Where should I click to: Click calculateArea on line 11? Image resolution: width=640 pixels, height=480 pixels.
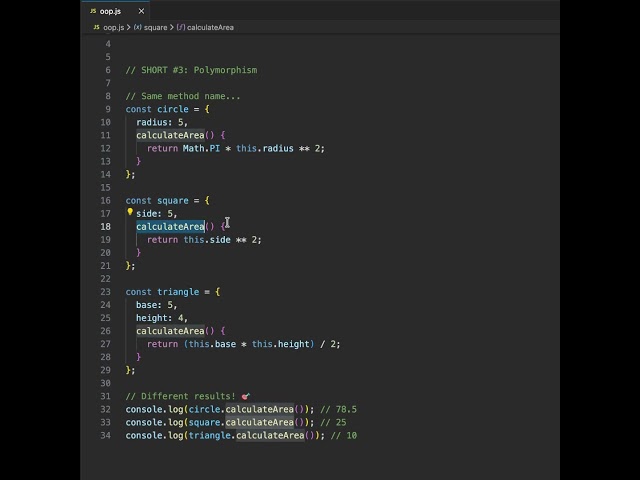[170, 135]
